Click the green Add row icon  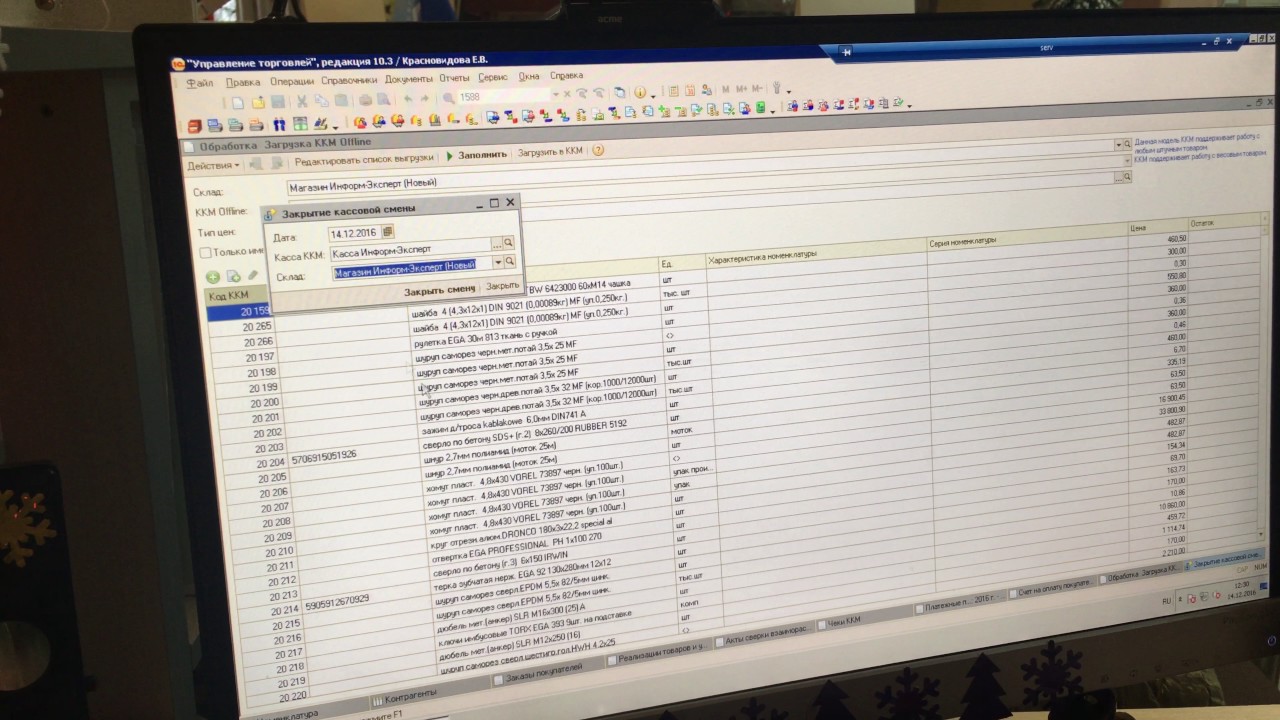213,277
